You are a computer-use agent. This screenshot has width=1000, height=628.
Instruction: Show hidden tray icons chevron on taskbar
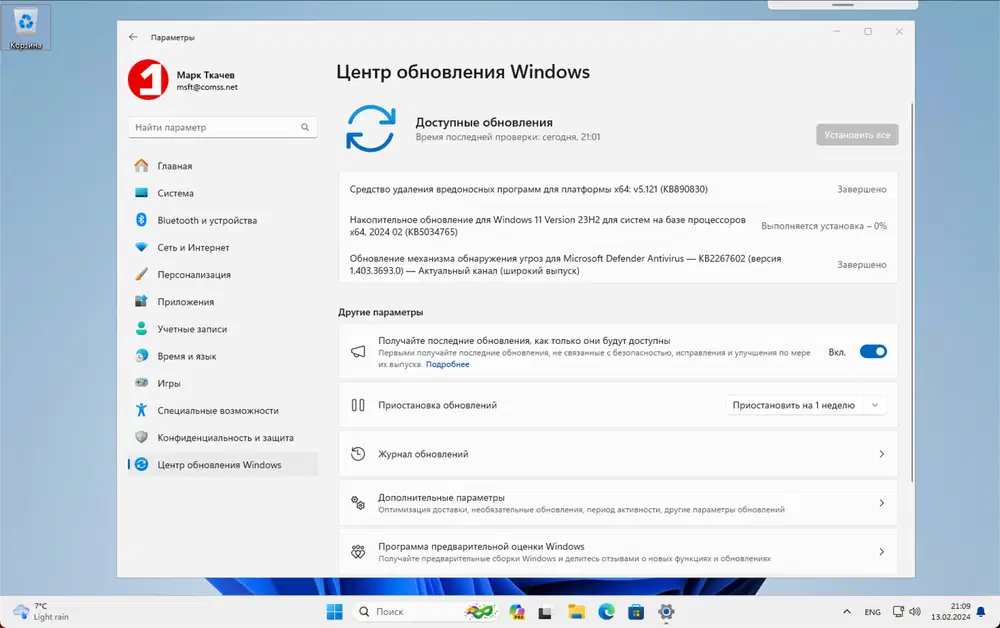pyautogui.click(x=847, y=612)
